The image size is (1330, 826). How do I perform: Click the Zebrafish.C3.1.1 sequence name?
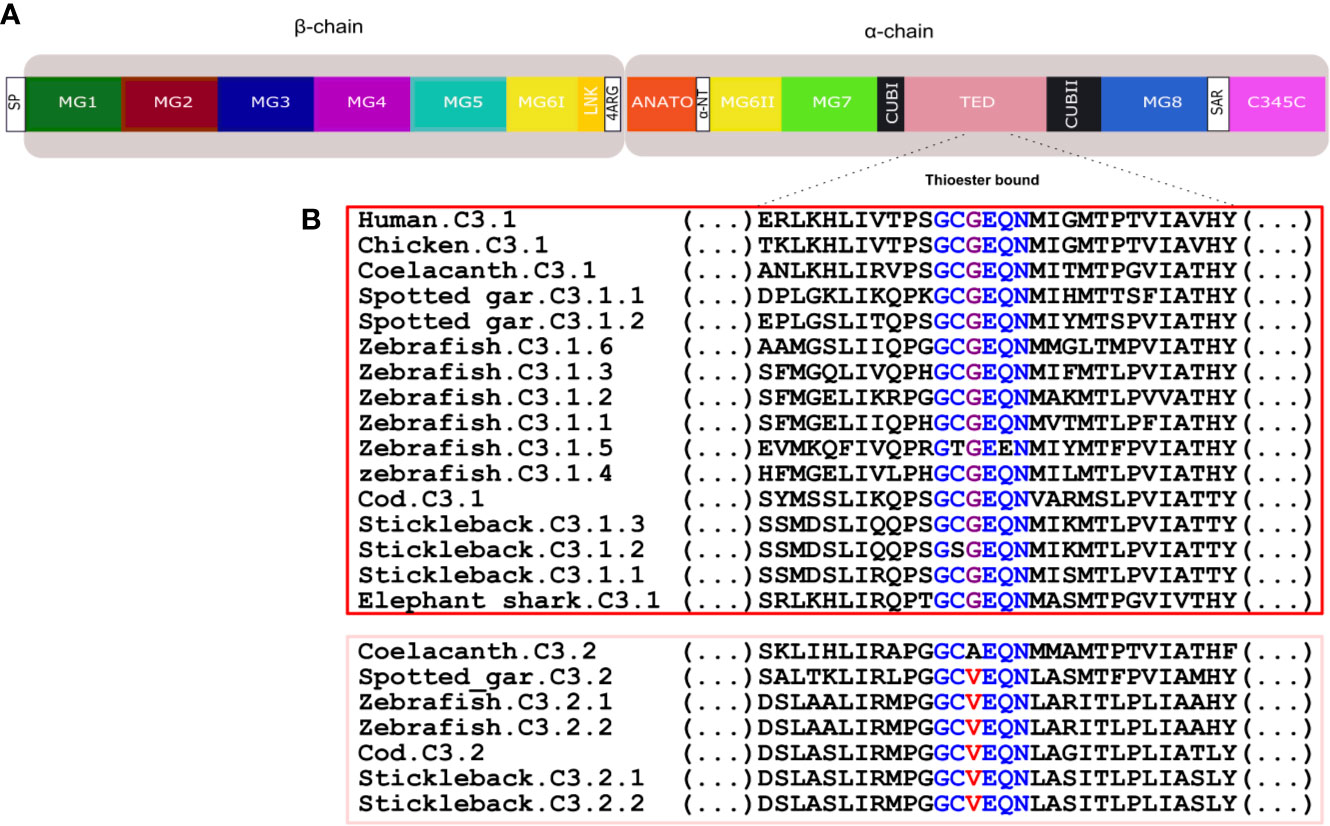[485, 423]
